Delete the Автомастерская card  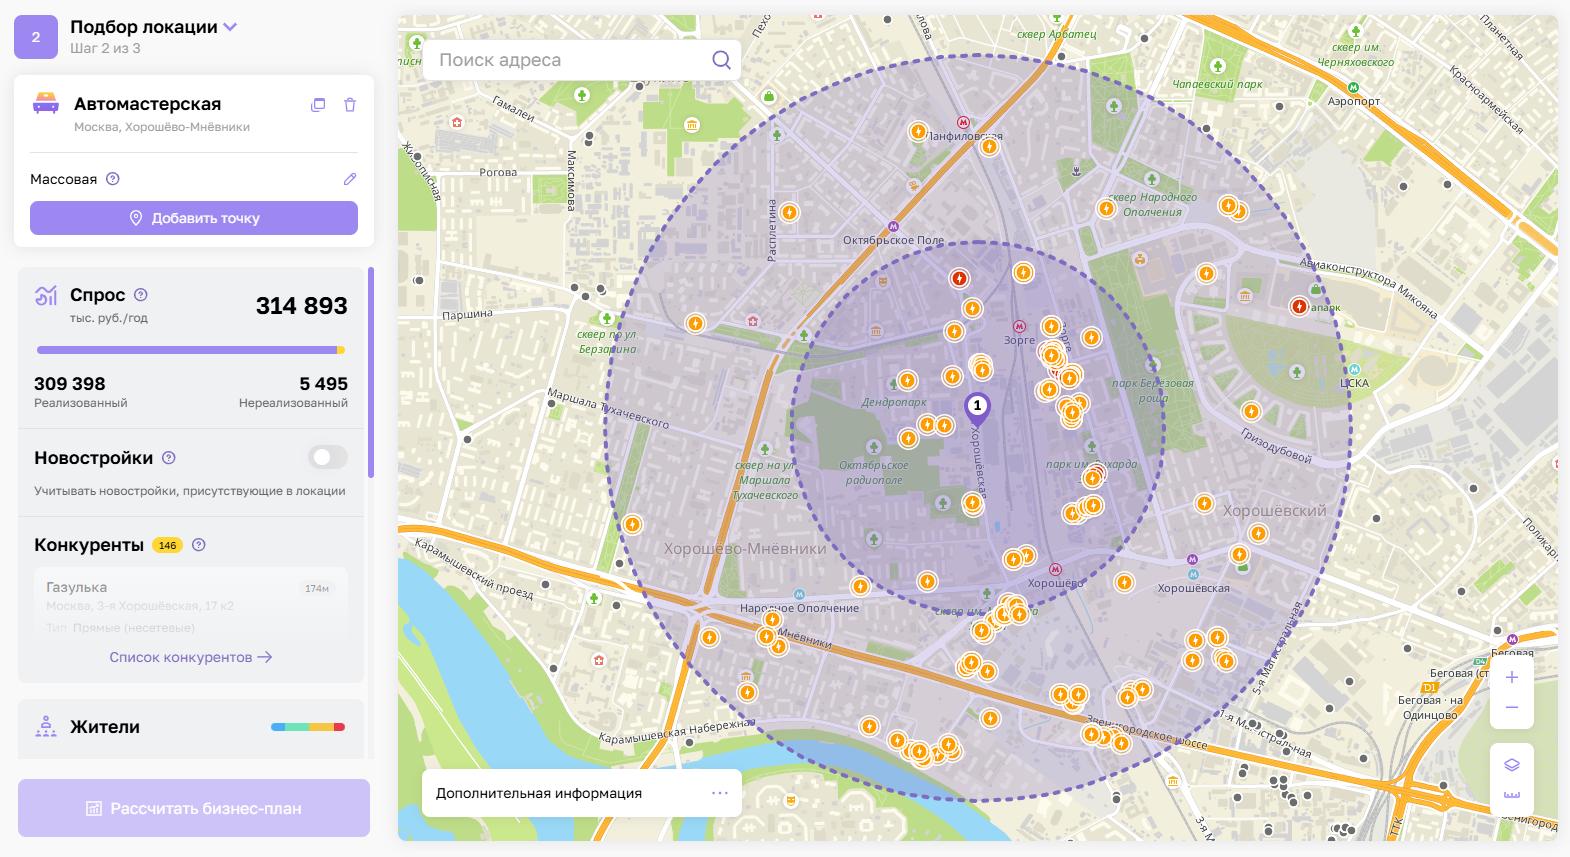(350, 105)
